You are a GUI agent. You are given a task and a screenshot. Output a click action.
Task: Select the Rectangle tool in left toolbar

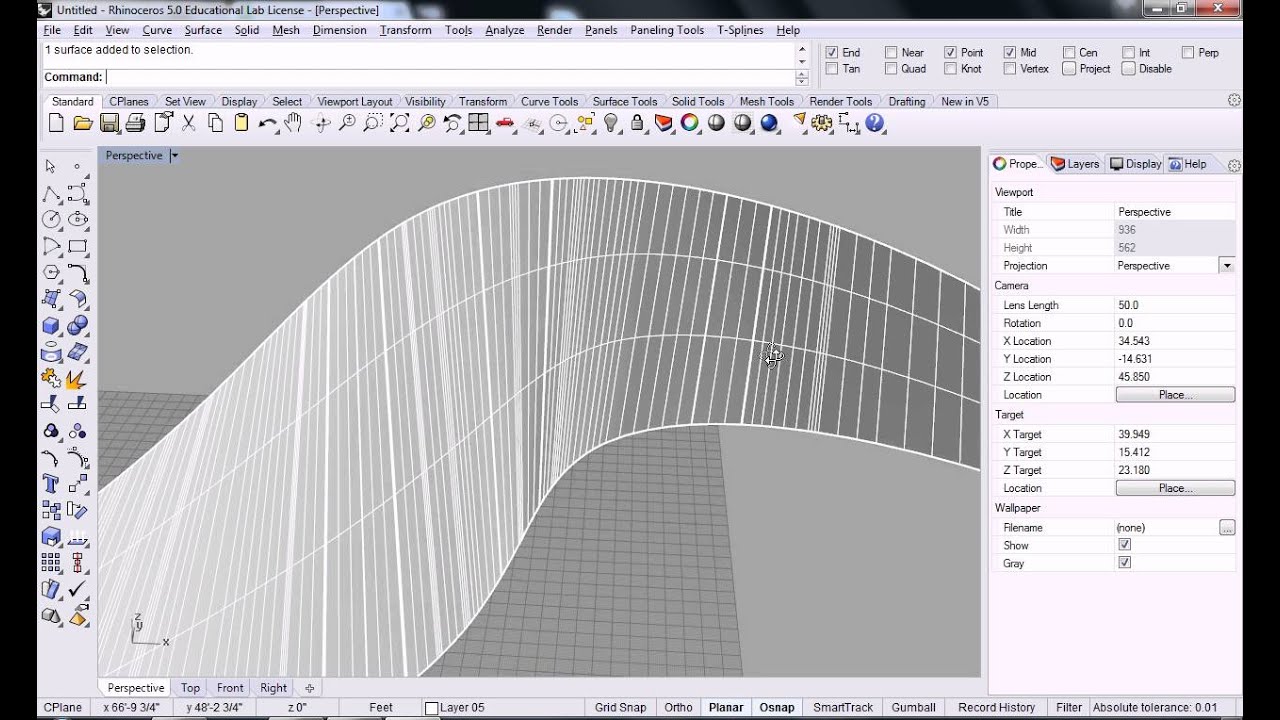pos(78,246)
